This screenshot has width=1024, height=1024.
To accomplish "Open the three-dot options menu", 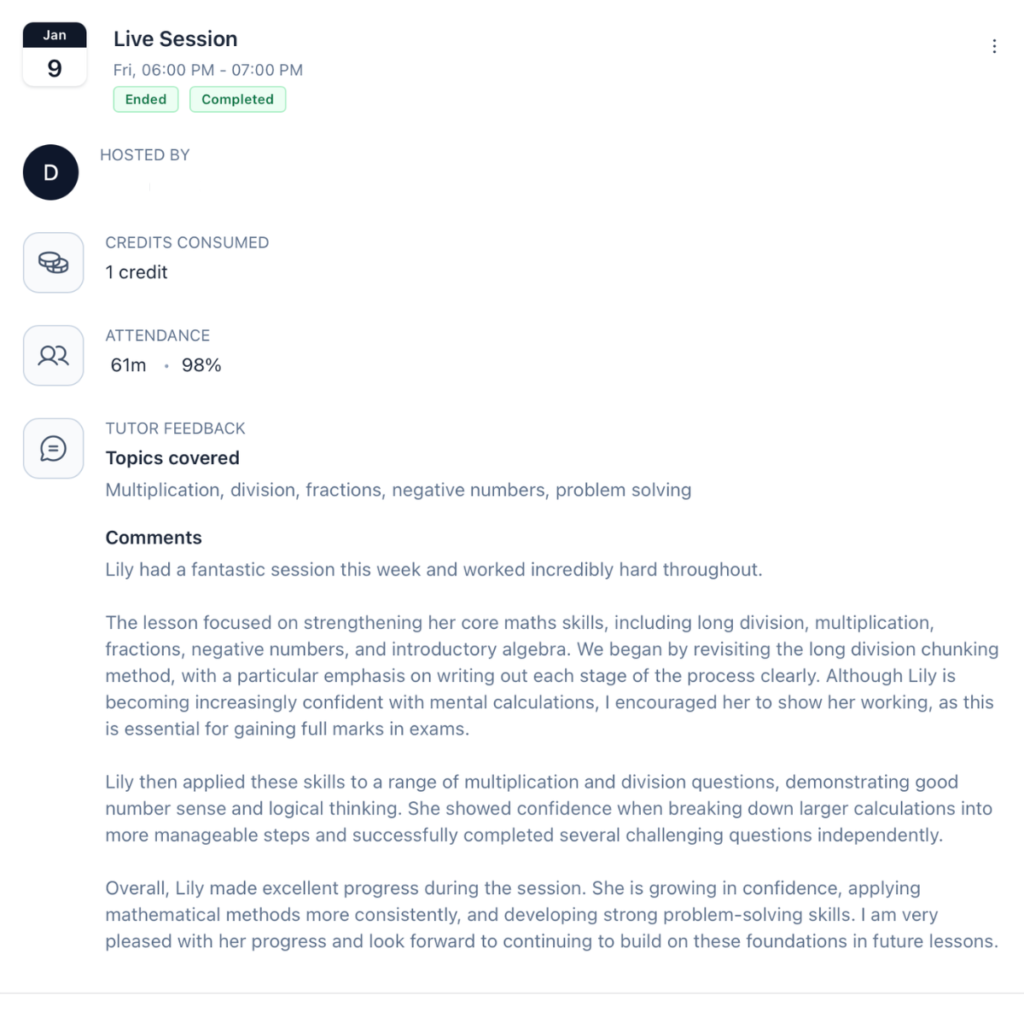I will 994,46.
